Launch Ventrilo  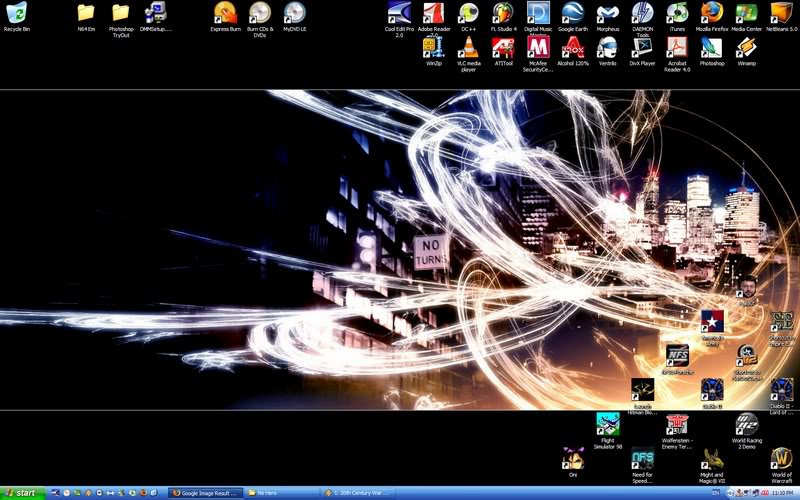click(x=607, y=51)
